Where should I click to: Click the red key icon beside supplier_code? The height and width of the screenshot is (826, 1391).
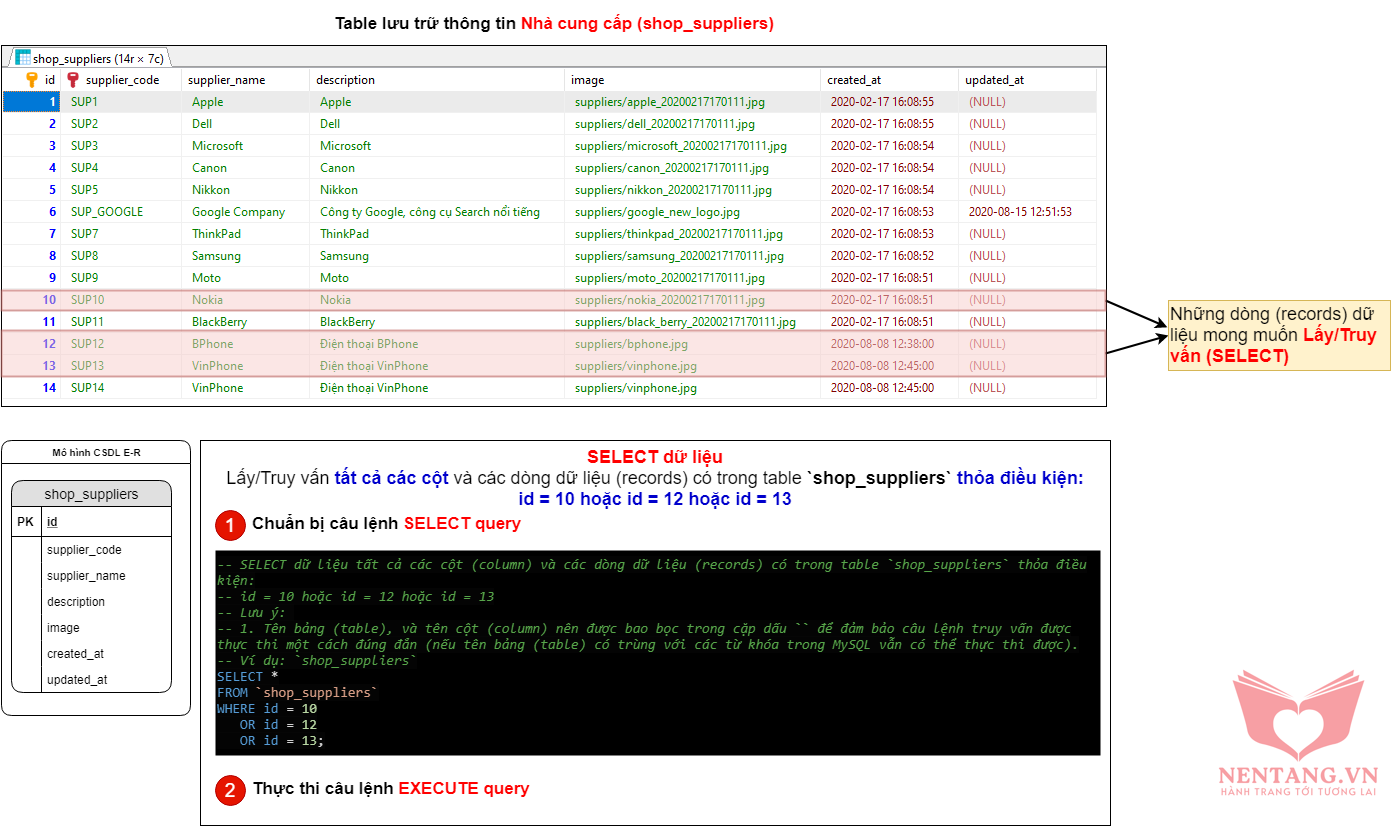pos(73,80)
